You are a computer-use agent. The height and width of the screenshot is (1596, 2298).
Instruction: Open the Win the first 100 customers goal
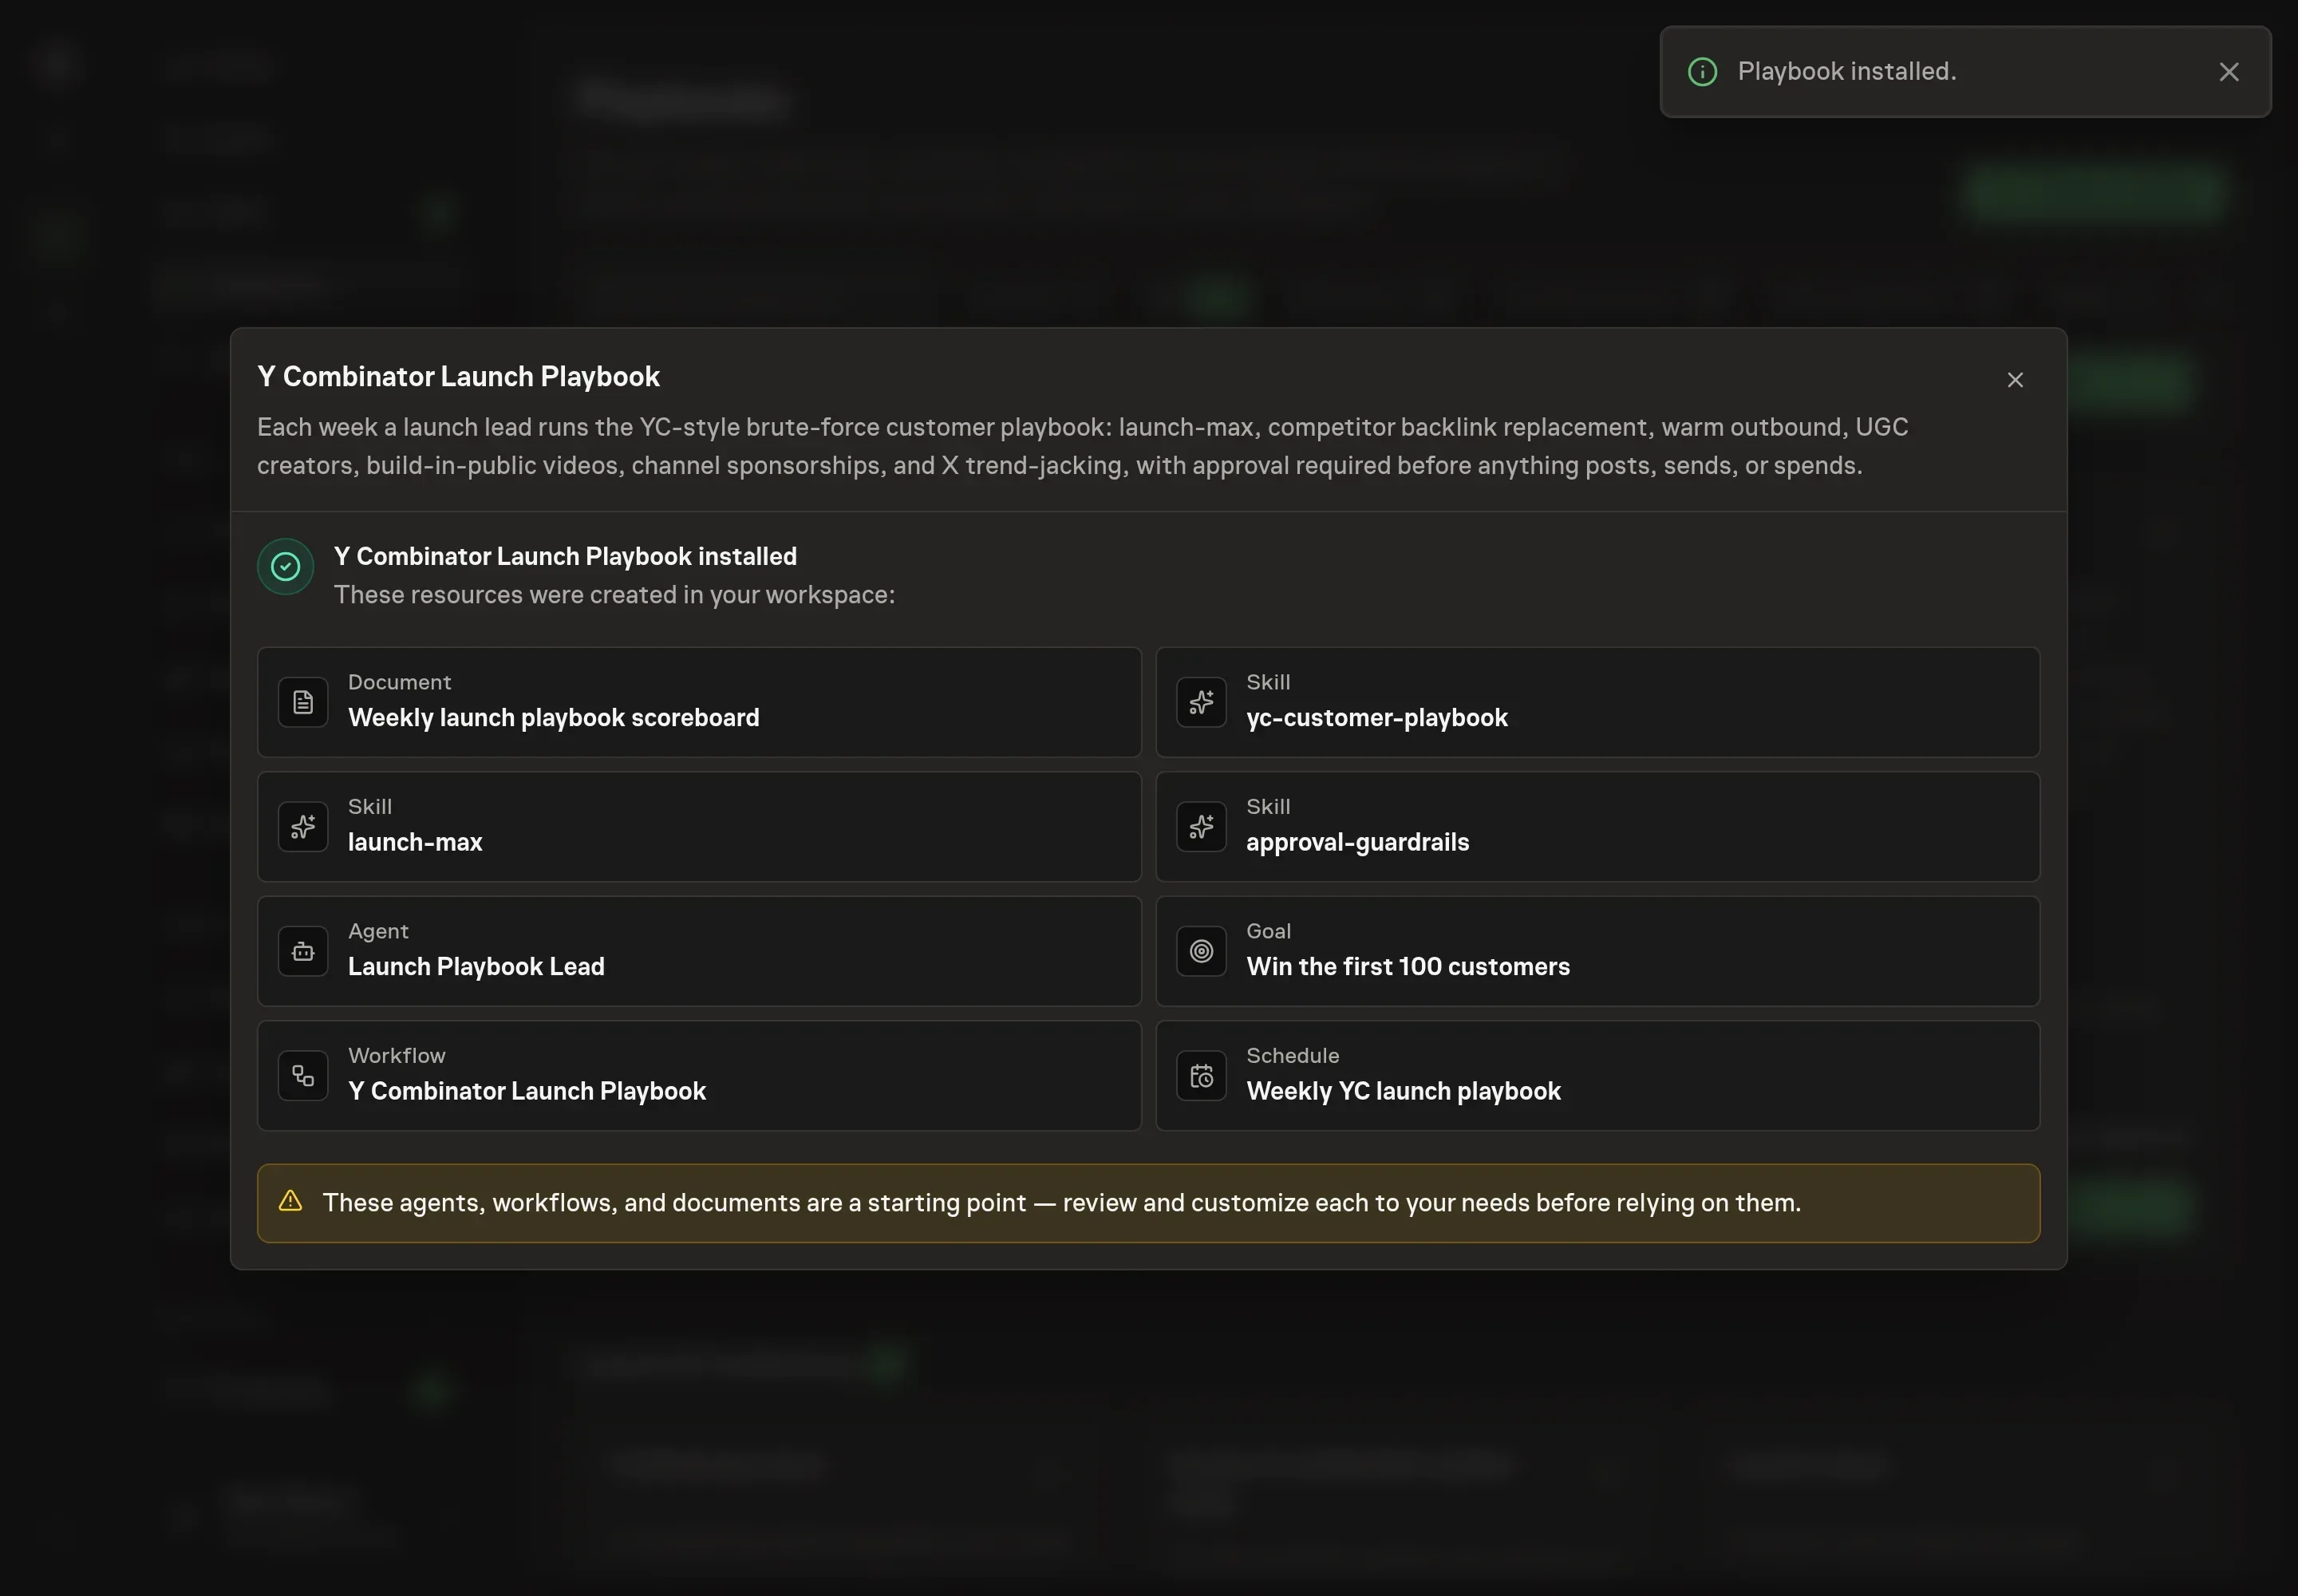click(1598, 951)
